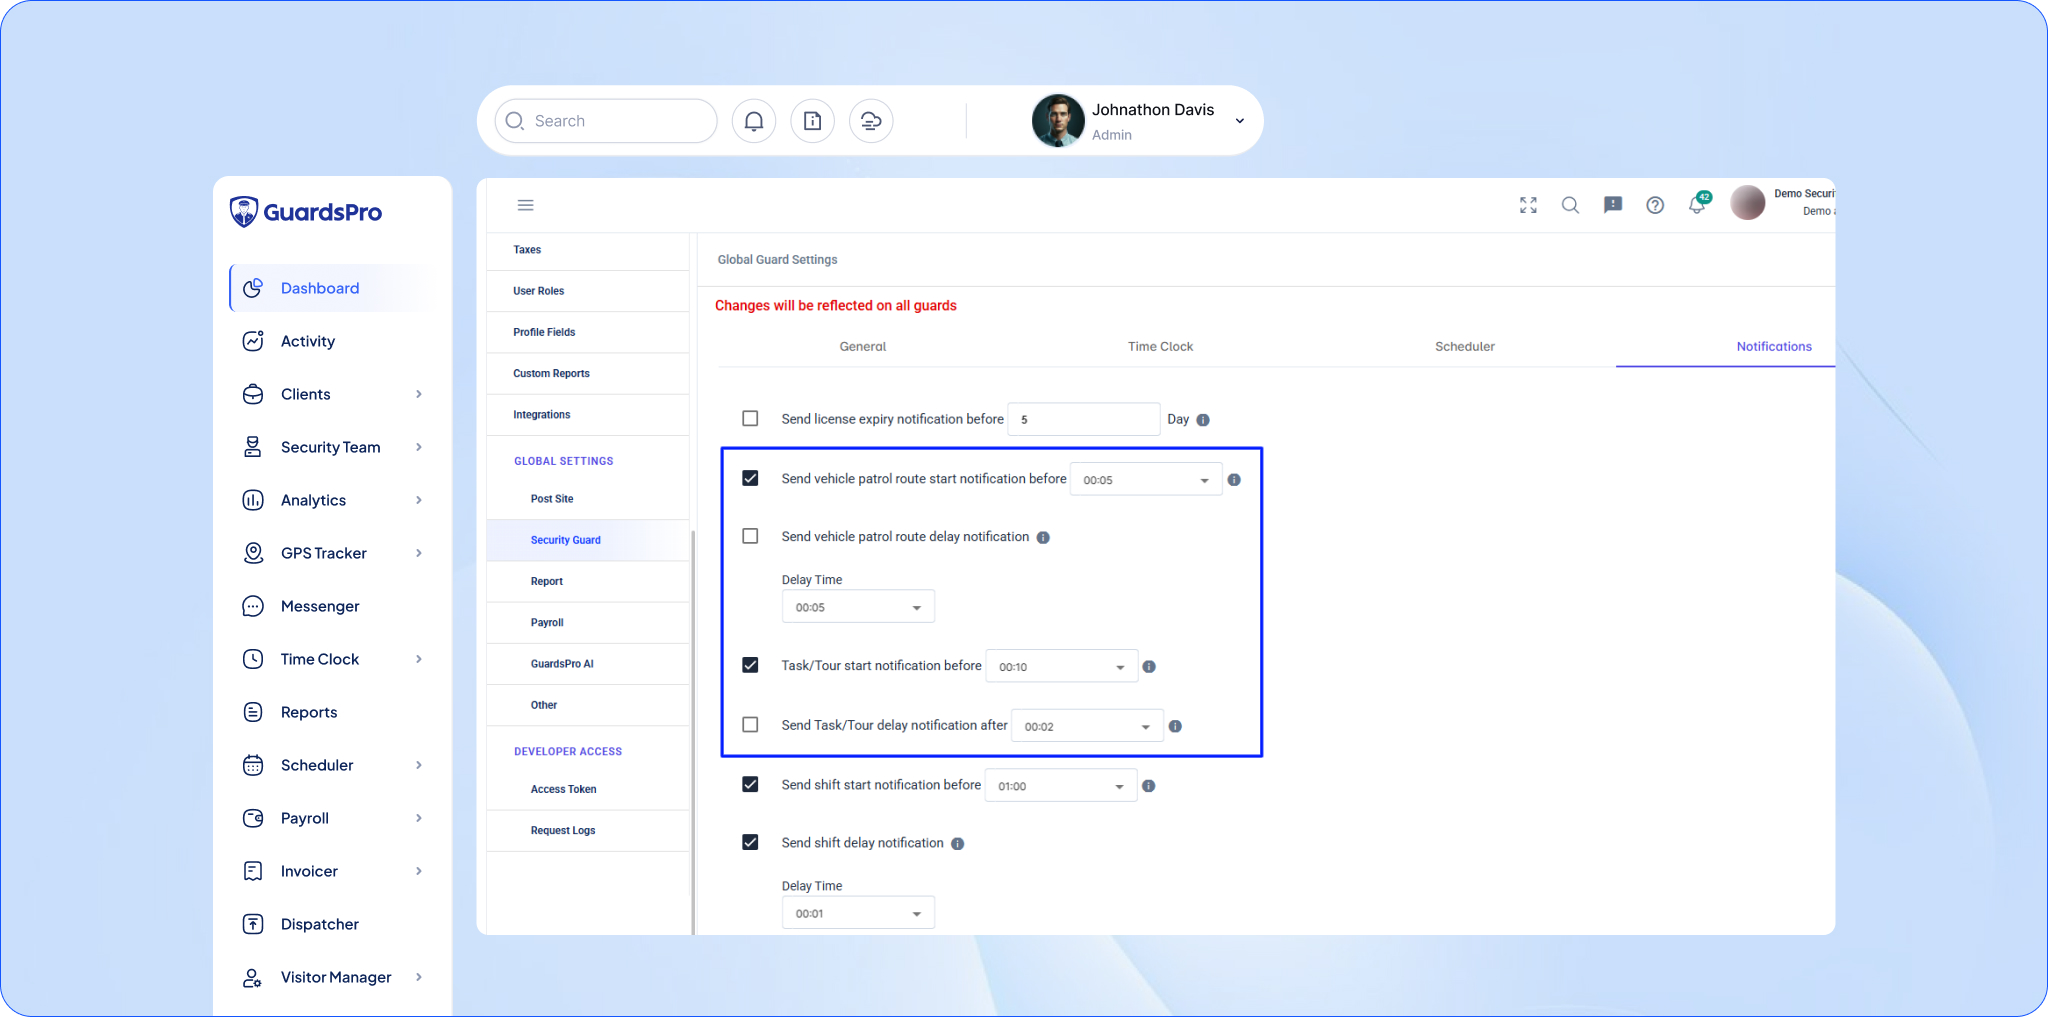This screenshot has height=1017, width=2048.
Task: Click info icon for Task/Tour start notification
Action: 1149,667
